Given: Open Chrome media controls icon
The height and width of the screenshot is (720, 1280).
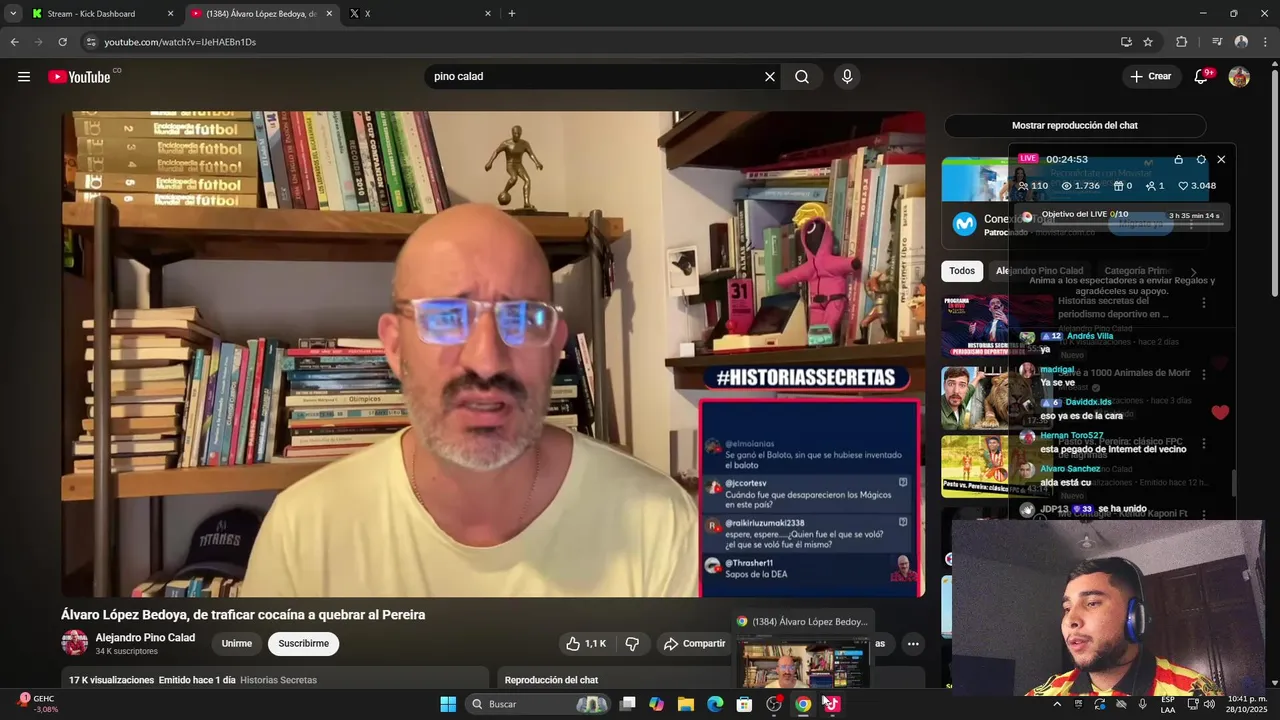Looking at the screenshot, I should [1217, 42].
